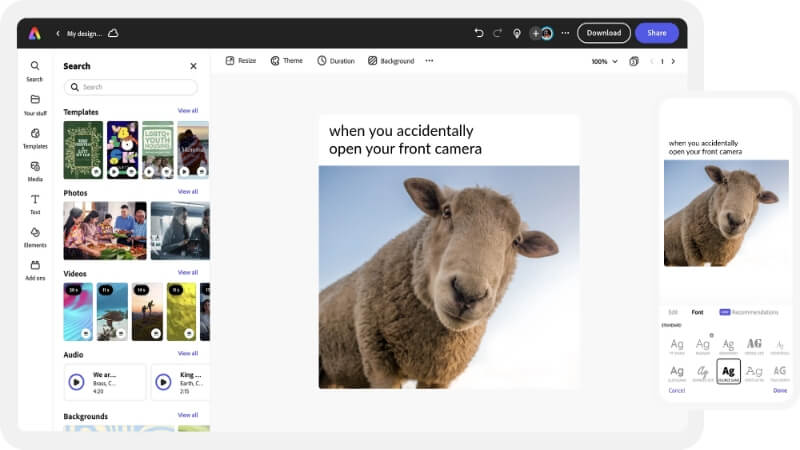The image size is (800, 450).
Task: Go to the previous page arrow
Action: pyautogui.click(x=652, y=61)
